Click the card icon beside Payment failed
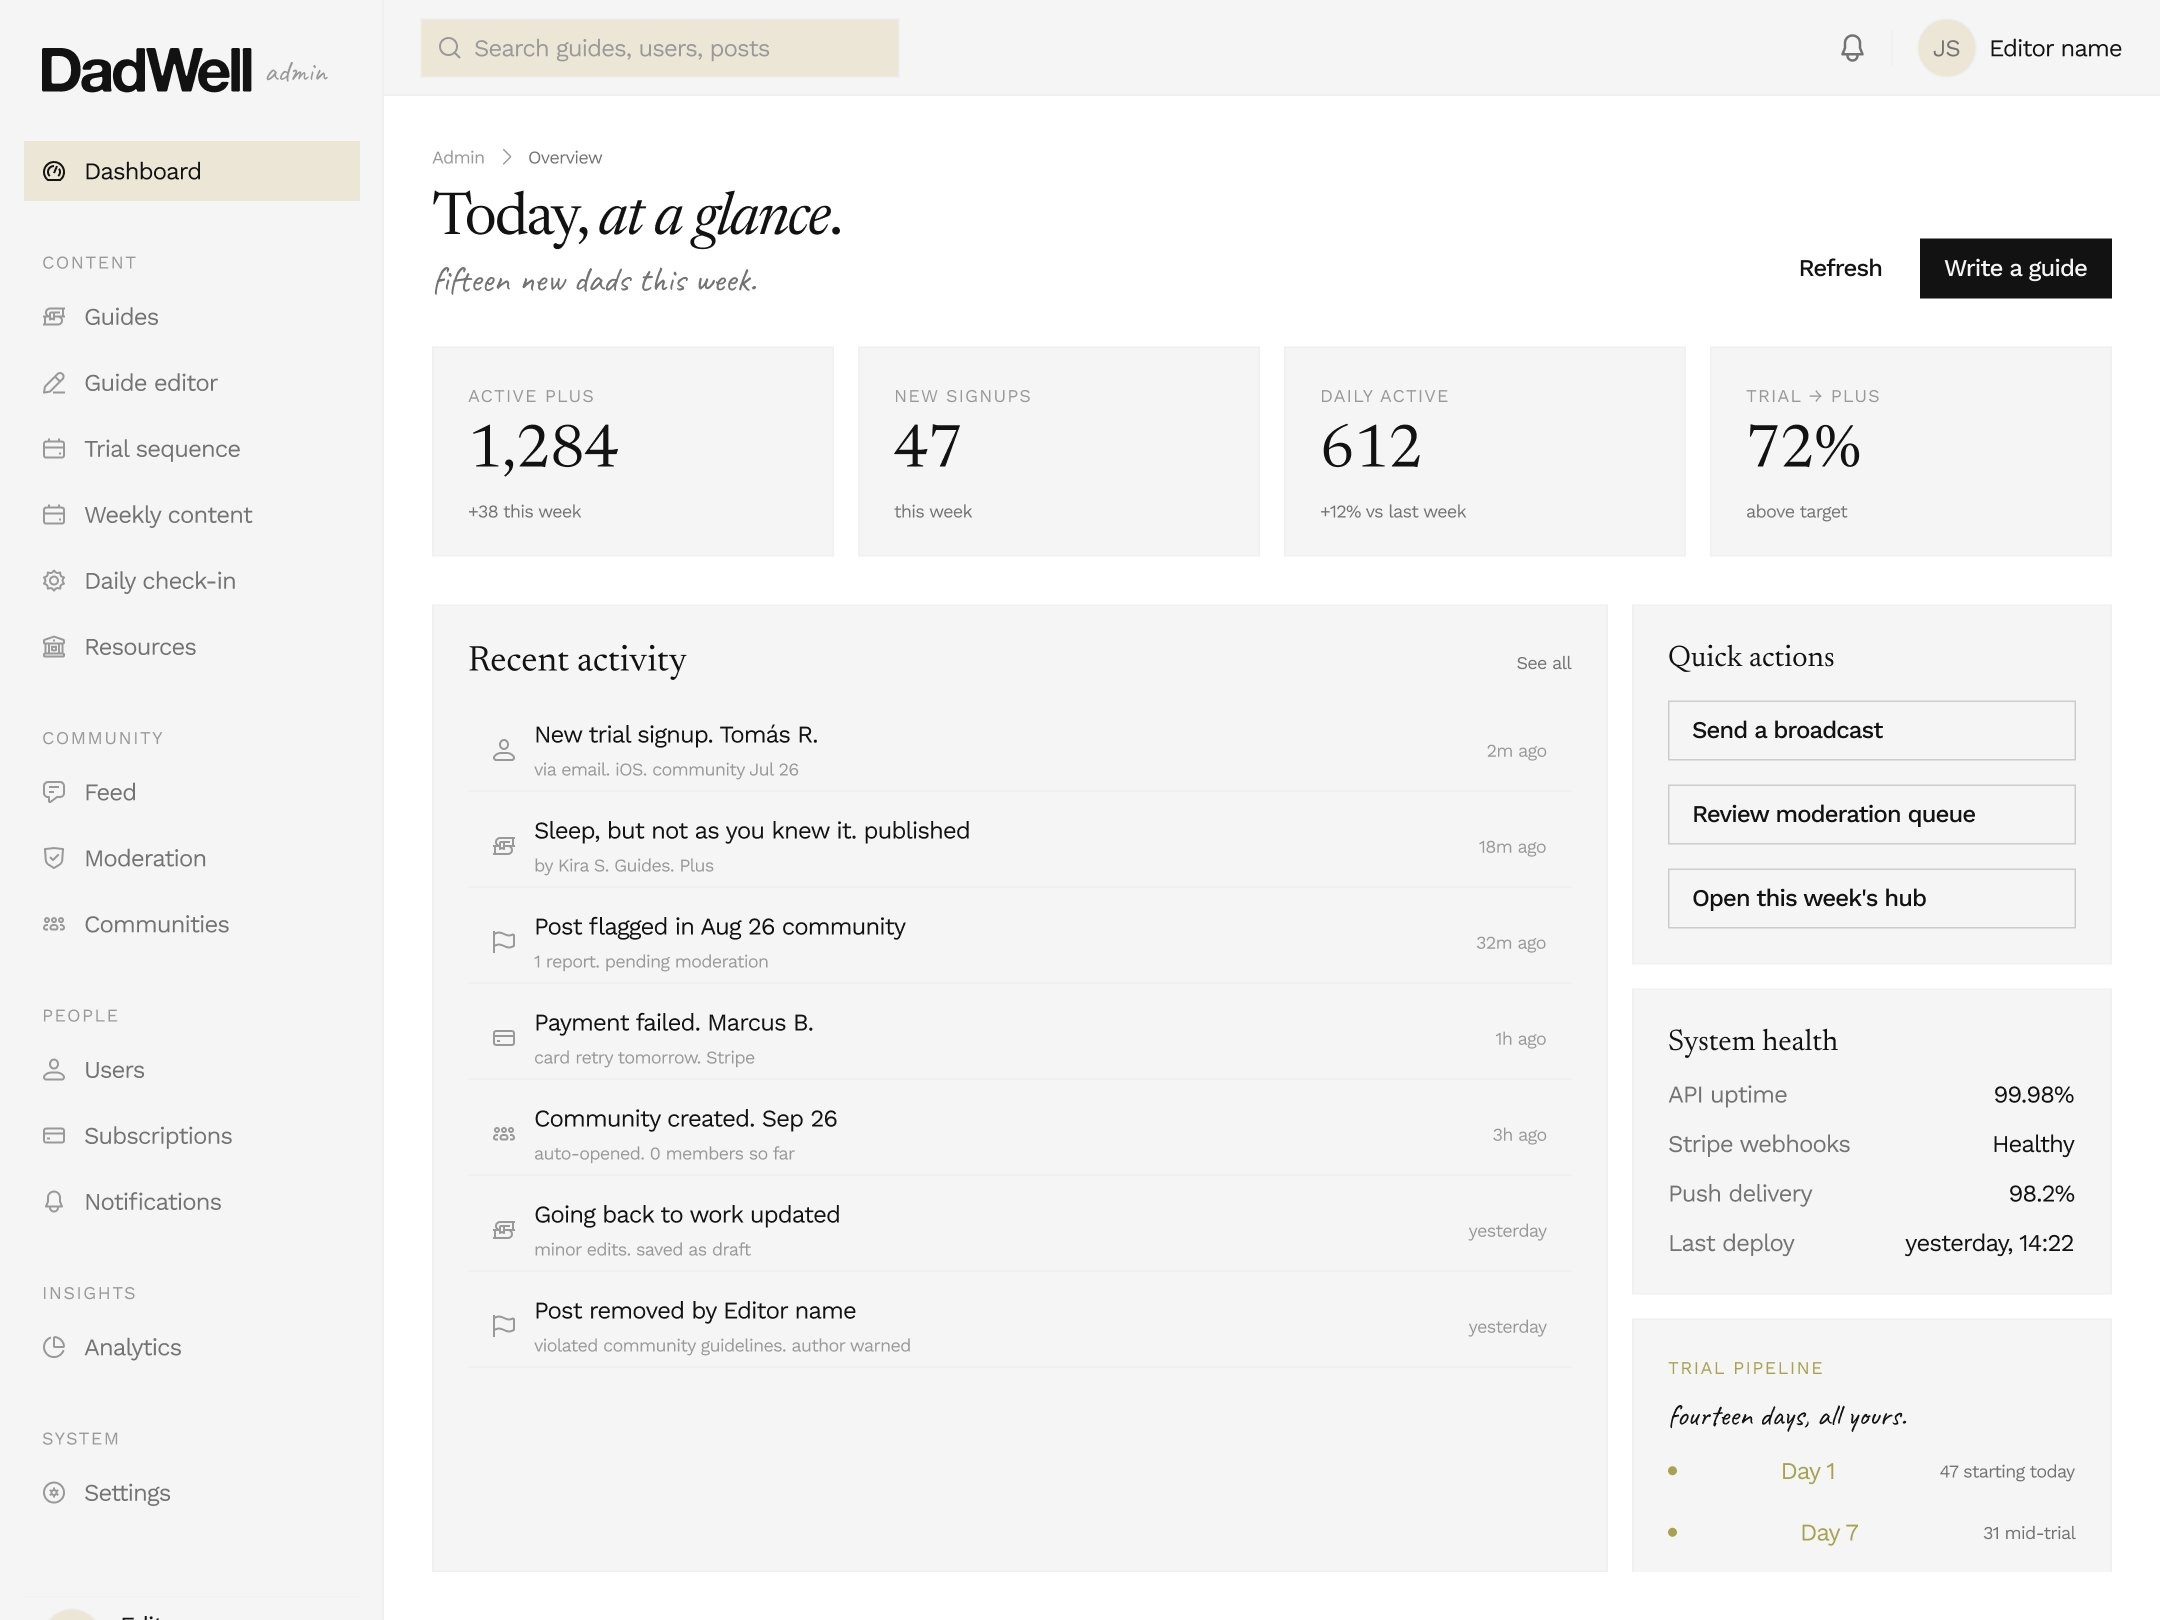 click(504, 1038)
